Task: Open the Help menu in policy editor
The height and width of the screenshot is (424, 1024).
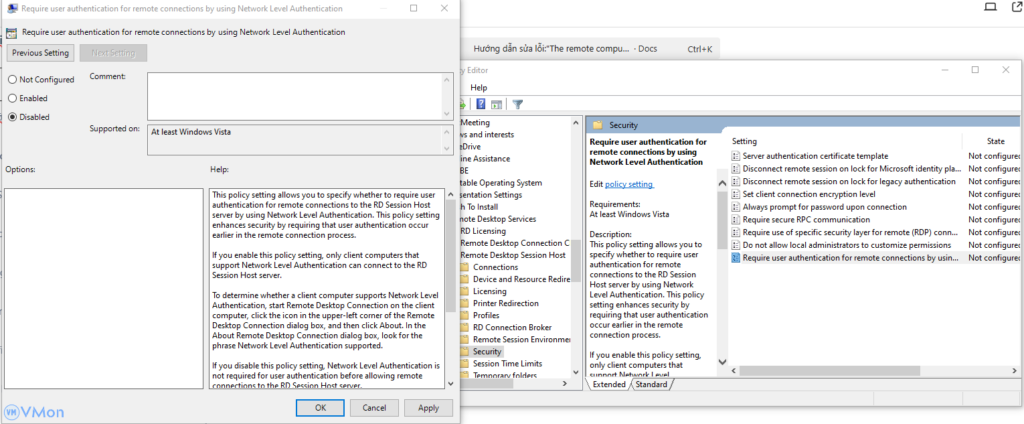Action: (479, 87)
